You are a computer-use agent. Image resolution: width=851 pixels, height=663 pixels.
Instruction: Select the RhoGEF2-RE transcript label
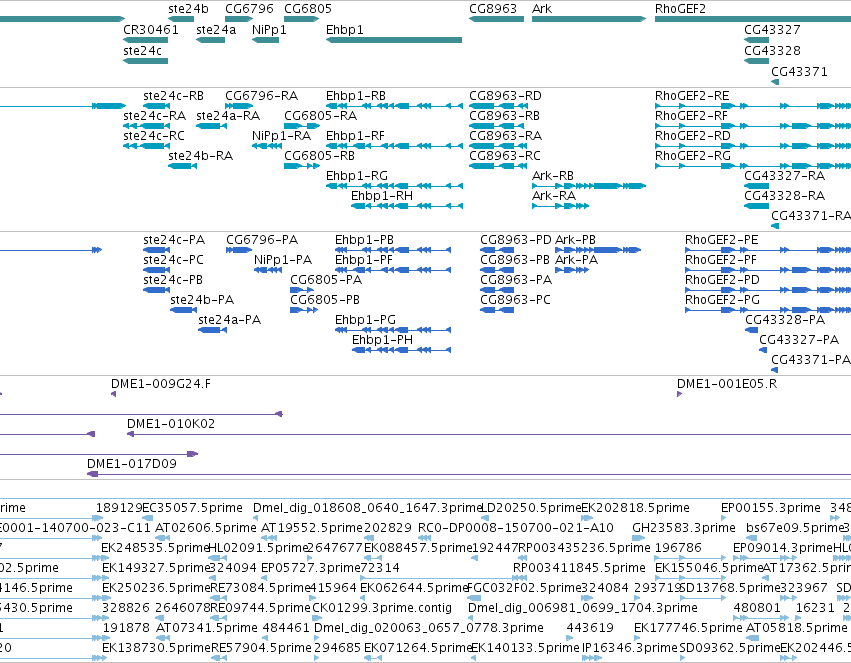[692, 96]
